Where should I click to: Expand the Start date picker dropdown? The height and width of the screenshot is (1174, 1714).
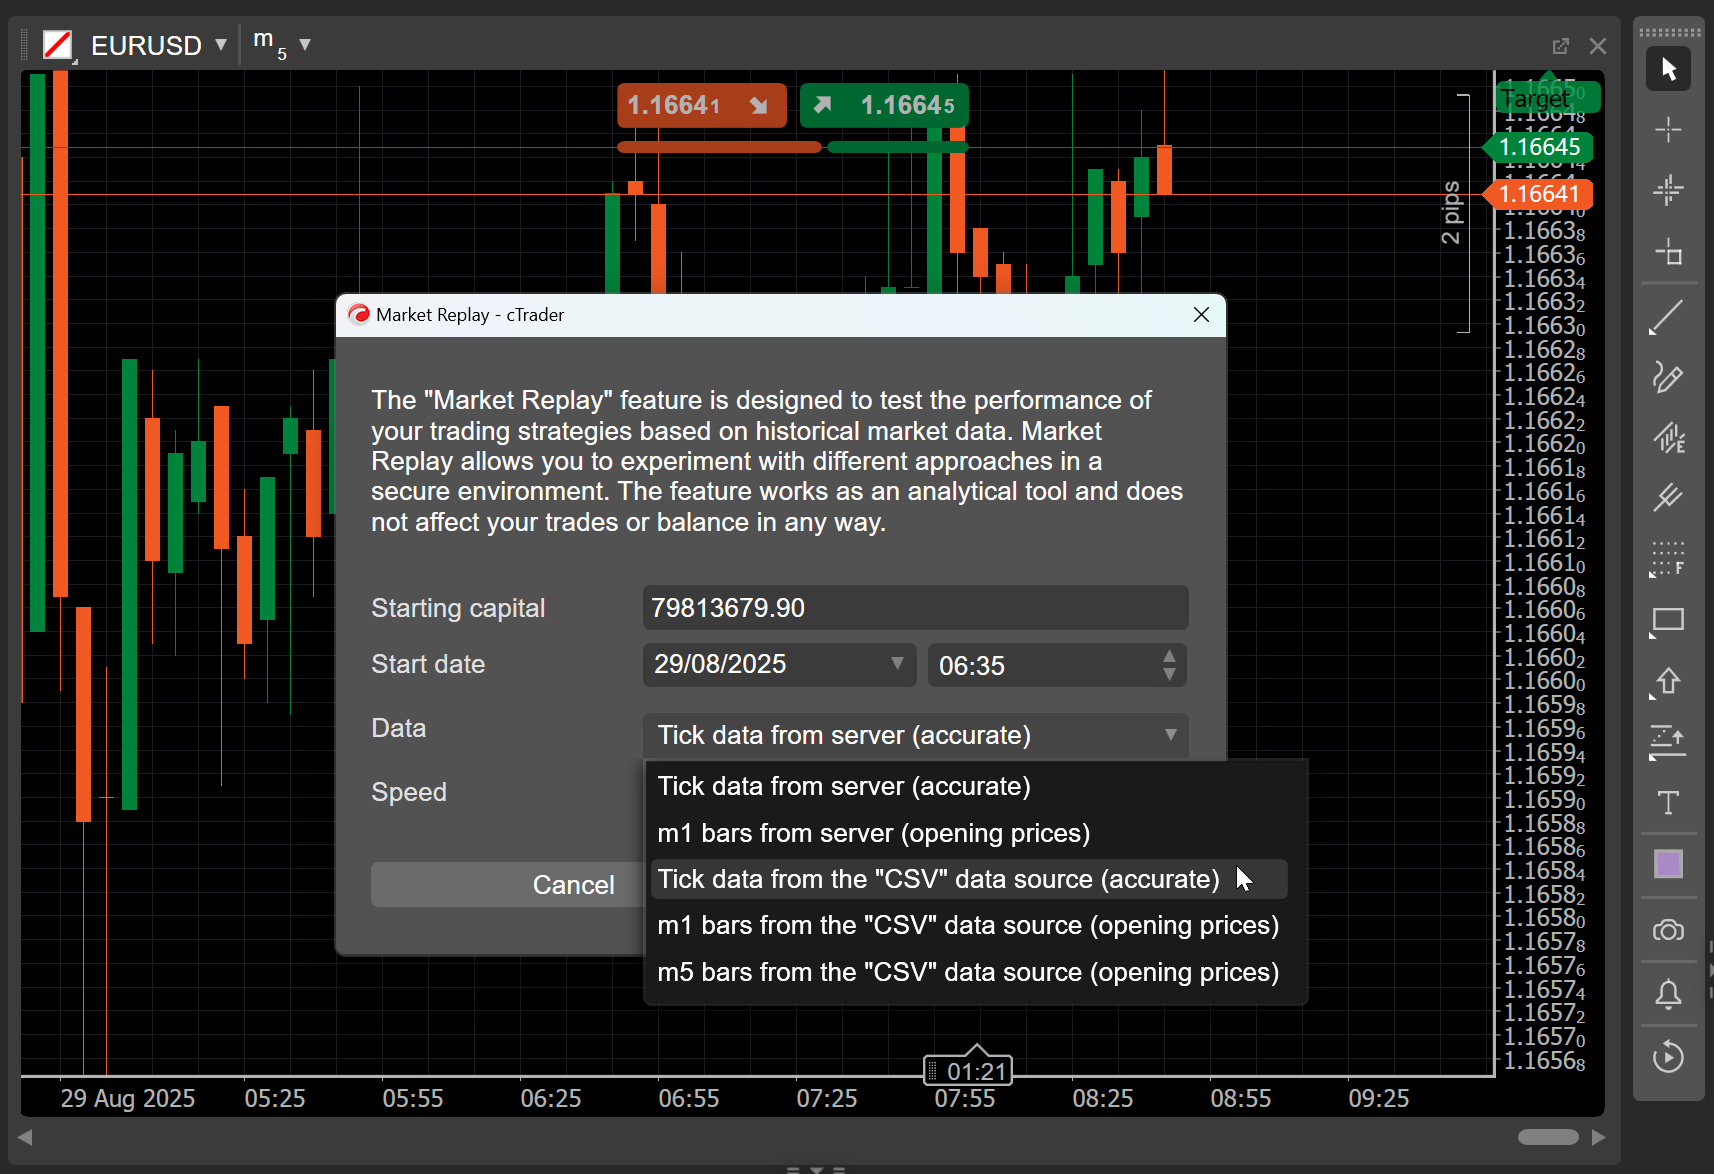click(x=896, y=664)
